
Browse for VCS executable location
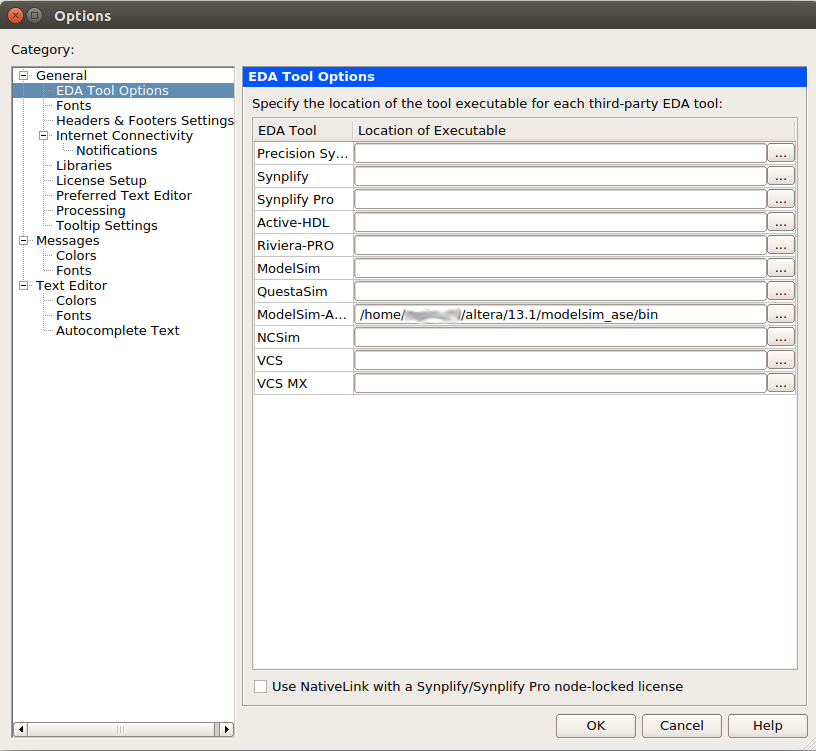coord(781,360)
